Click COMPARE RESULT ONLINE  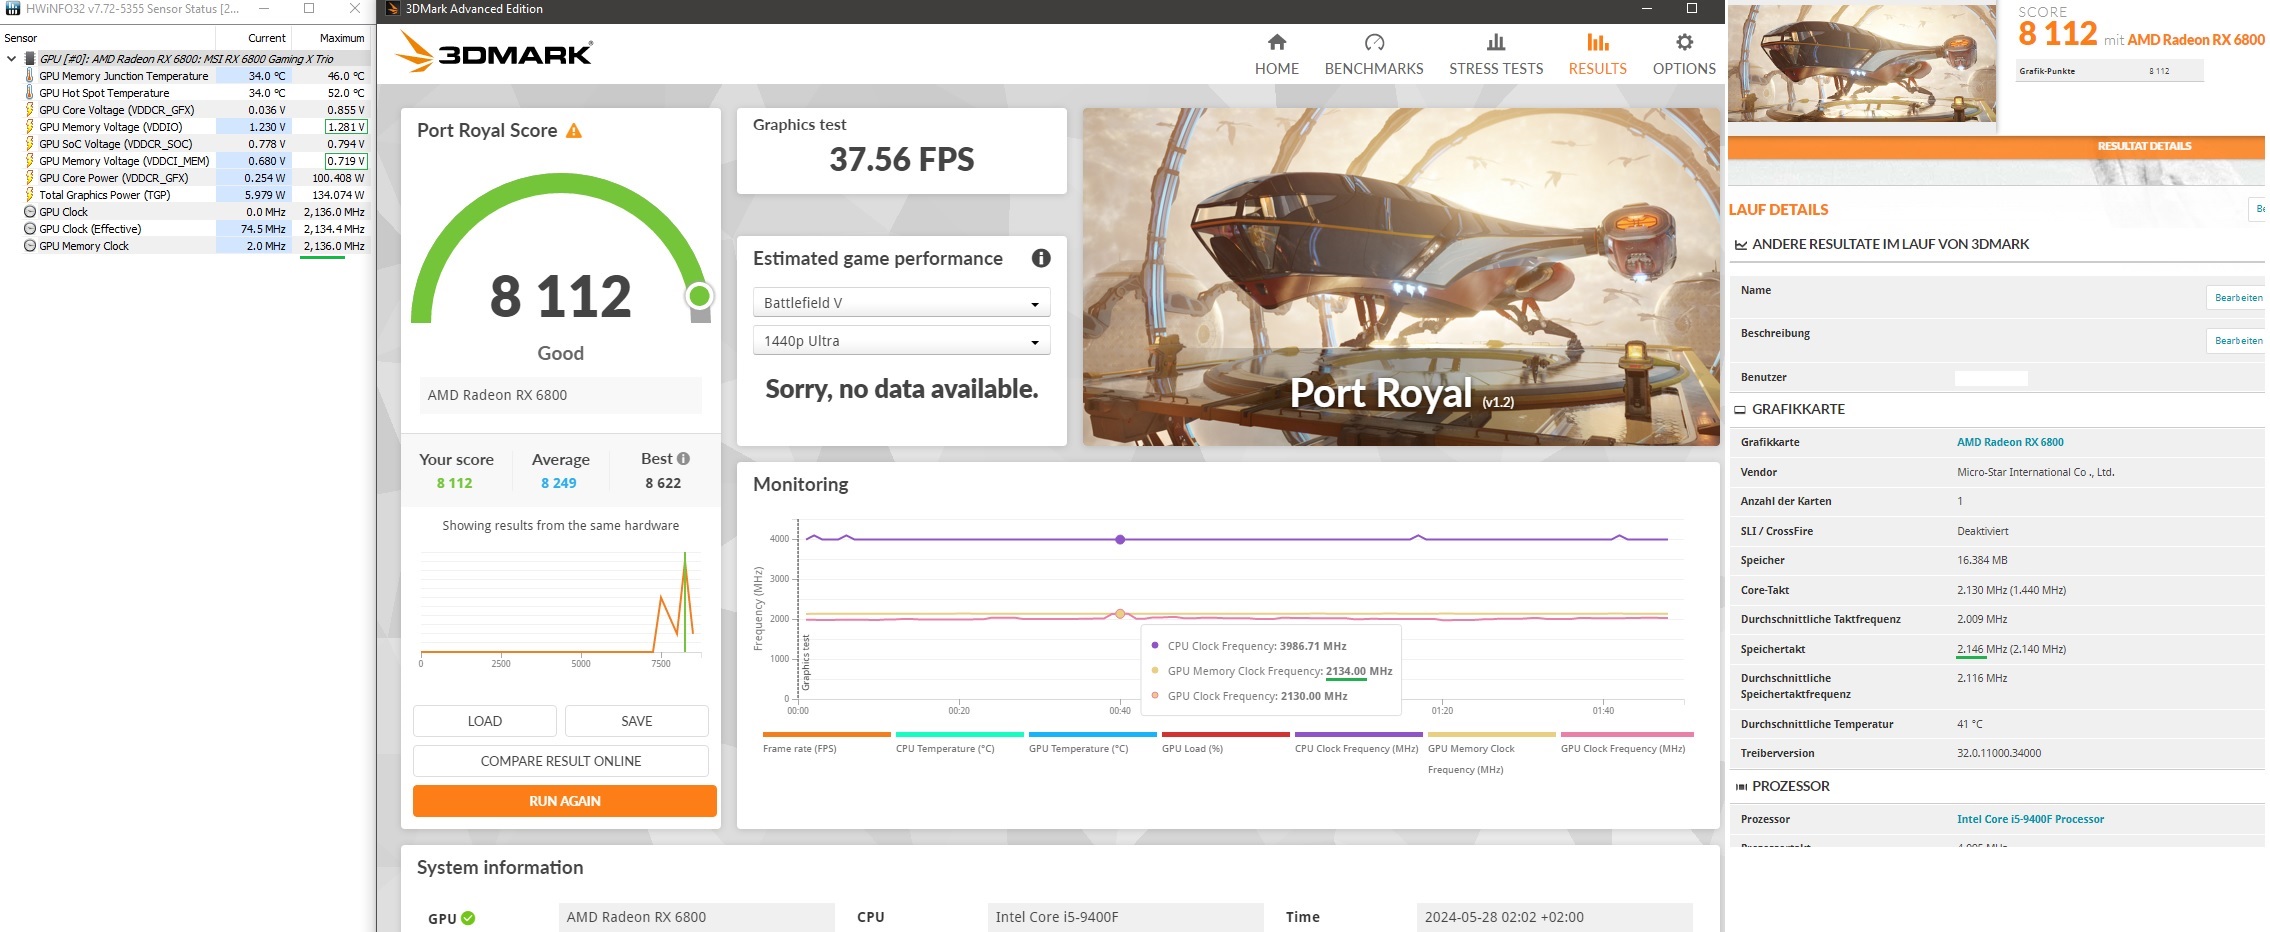[x=561, y=761]
